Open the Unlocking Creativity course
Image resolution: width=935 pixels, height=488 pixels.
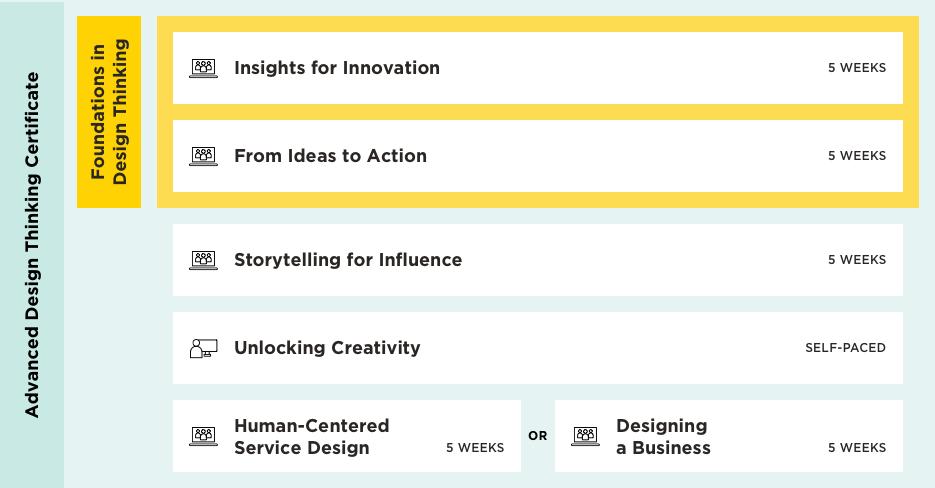[x=327, y=348]
